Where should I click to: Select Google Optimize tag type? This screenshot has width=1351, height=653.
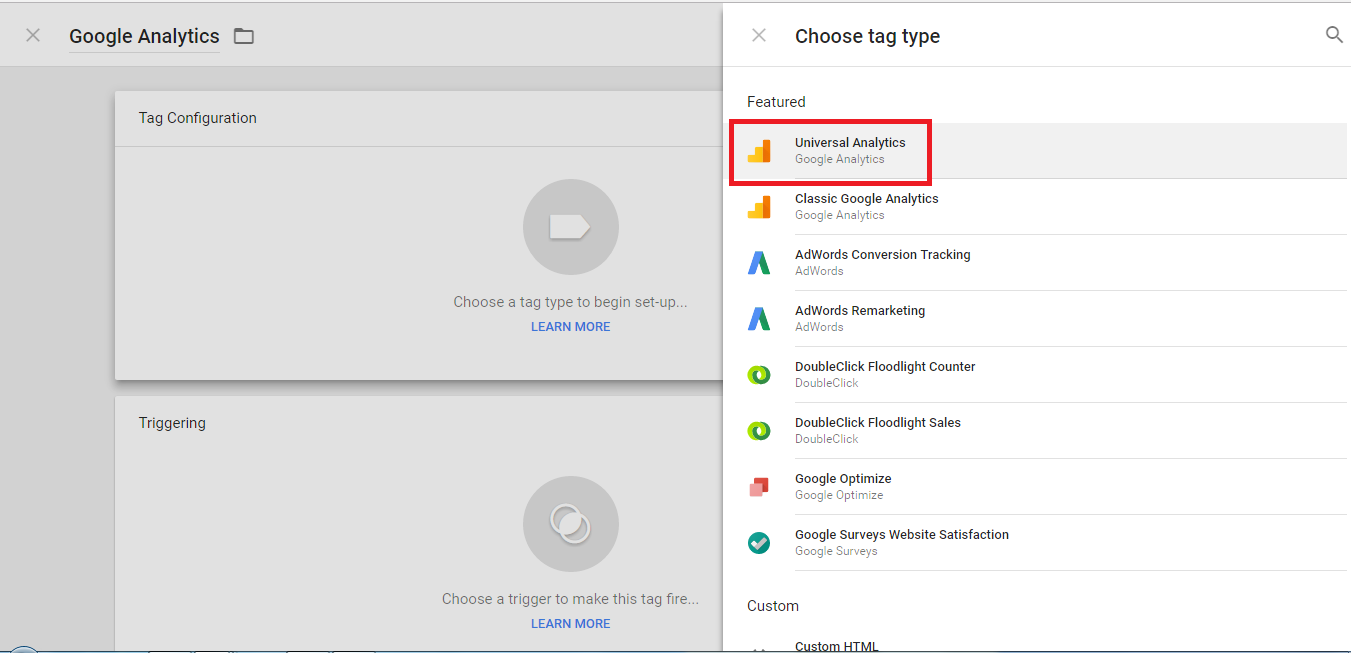click(1035, 487)
